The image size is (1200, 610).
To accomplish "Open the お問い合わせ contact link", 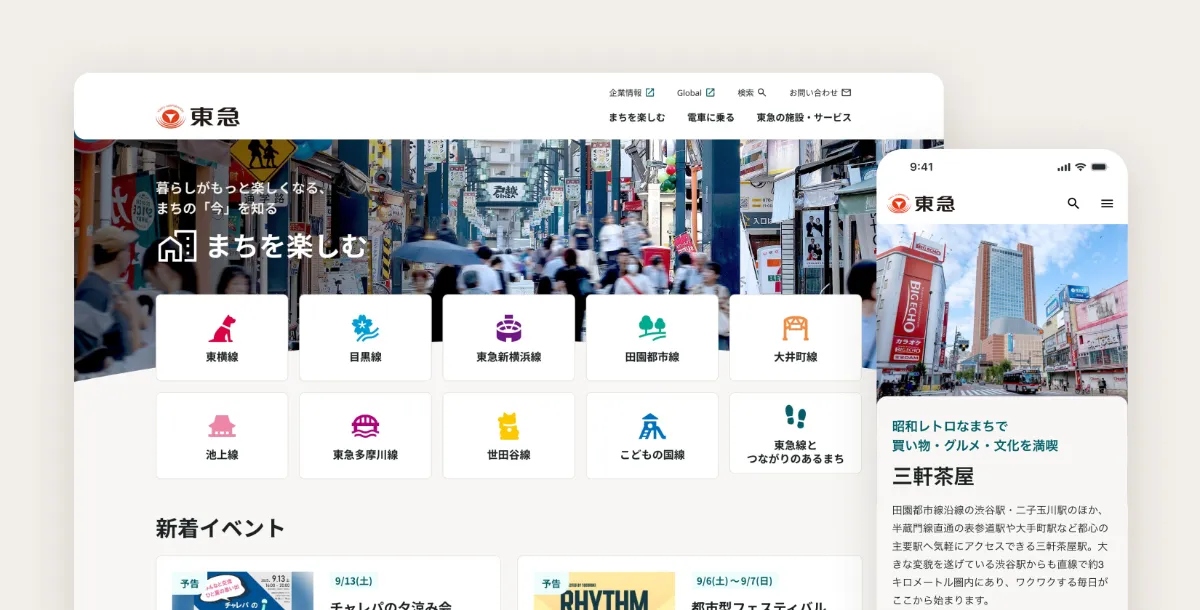I will [820, 93].
